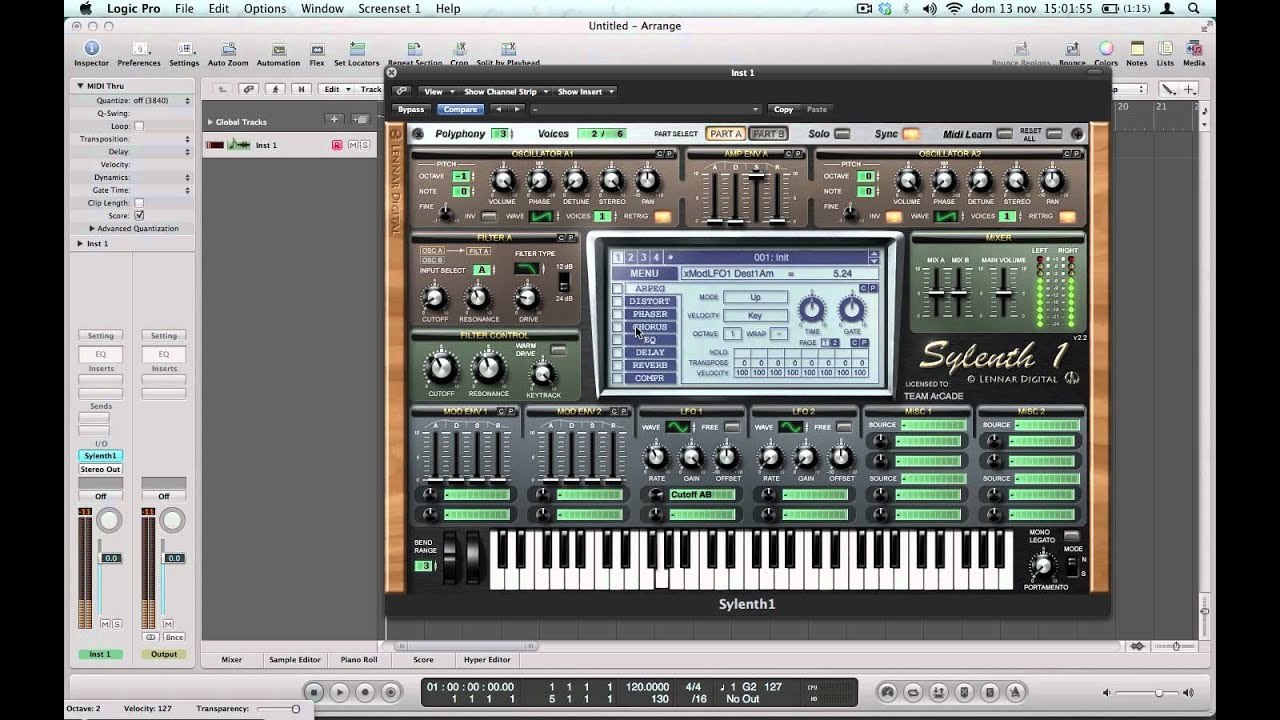
Task: Click the Wi-Fi status icon
Action: click(953, 8)
